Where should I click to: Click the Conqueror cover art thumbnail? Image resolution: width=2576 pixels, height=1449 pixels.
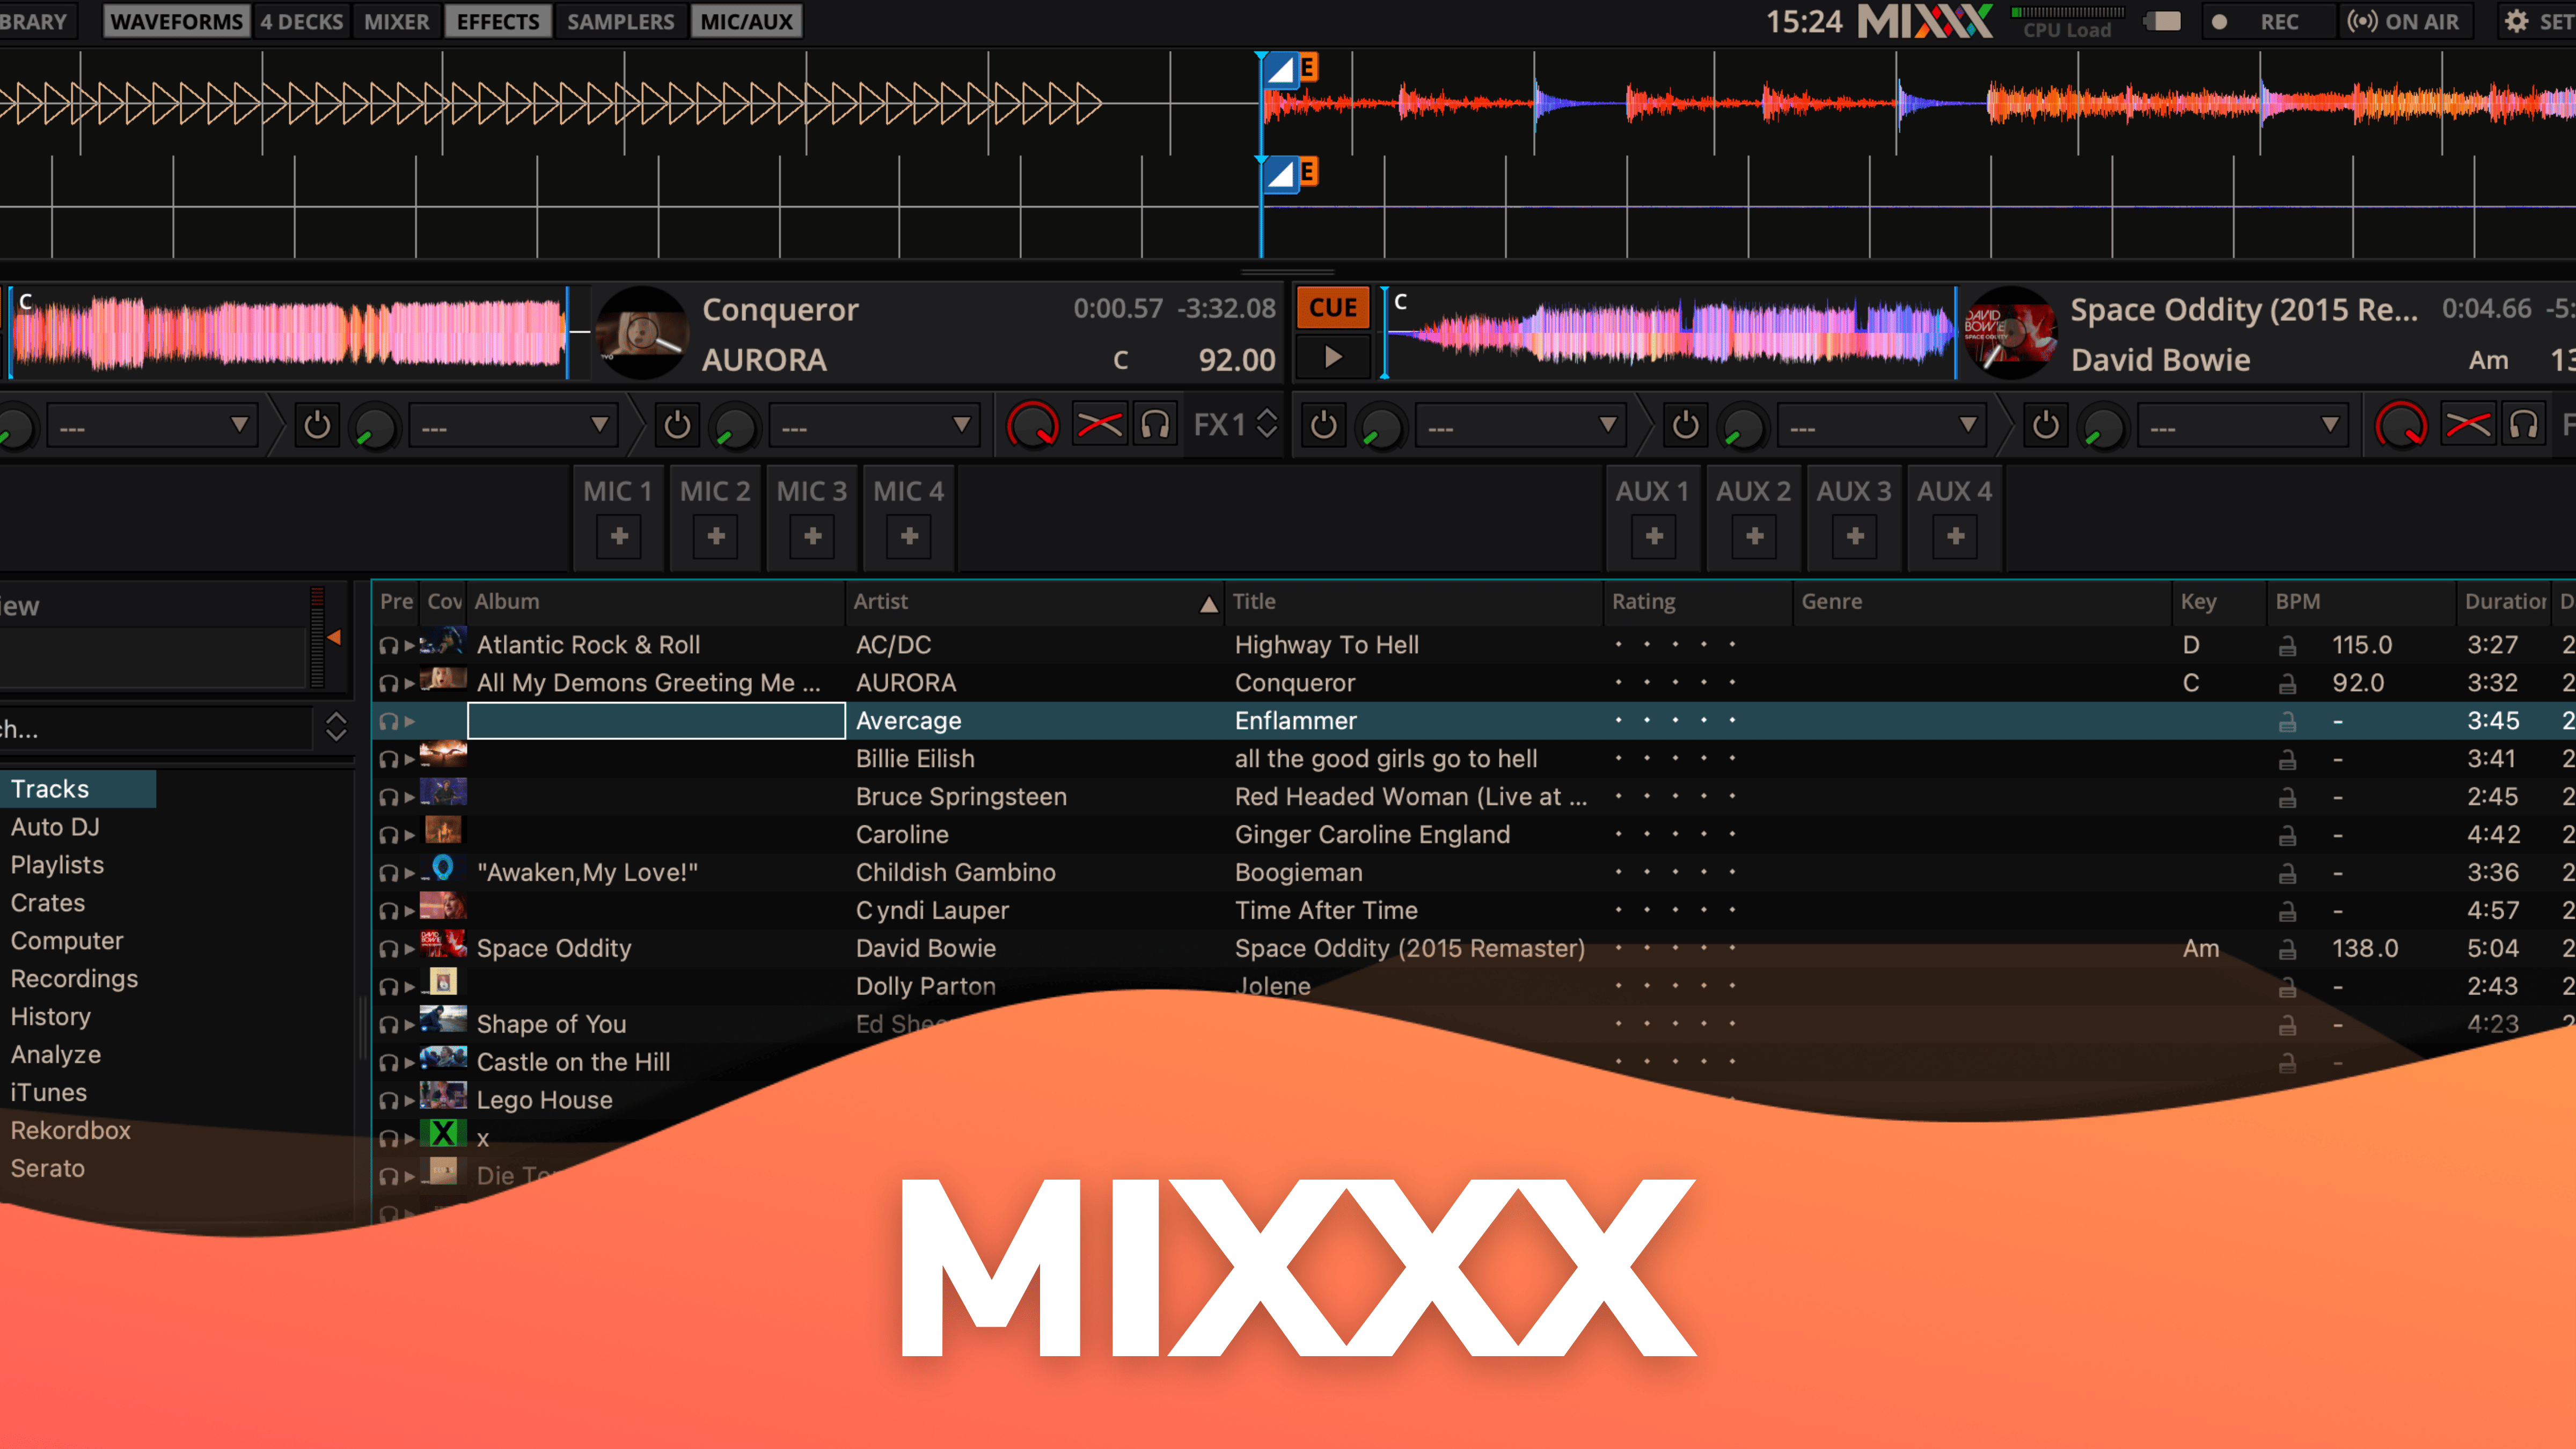point(642,333)
